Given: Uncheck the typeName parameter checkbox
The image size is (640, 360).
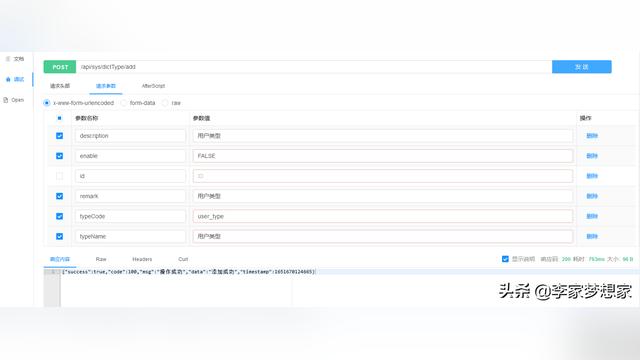Looking at the screenshot, I should tap(60, 236).
